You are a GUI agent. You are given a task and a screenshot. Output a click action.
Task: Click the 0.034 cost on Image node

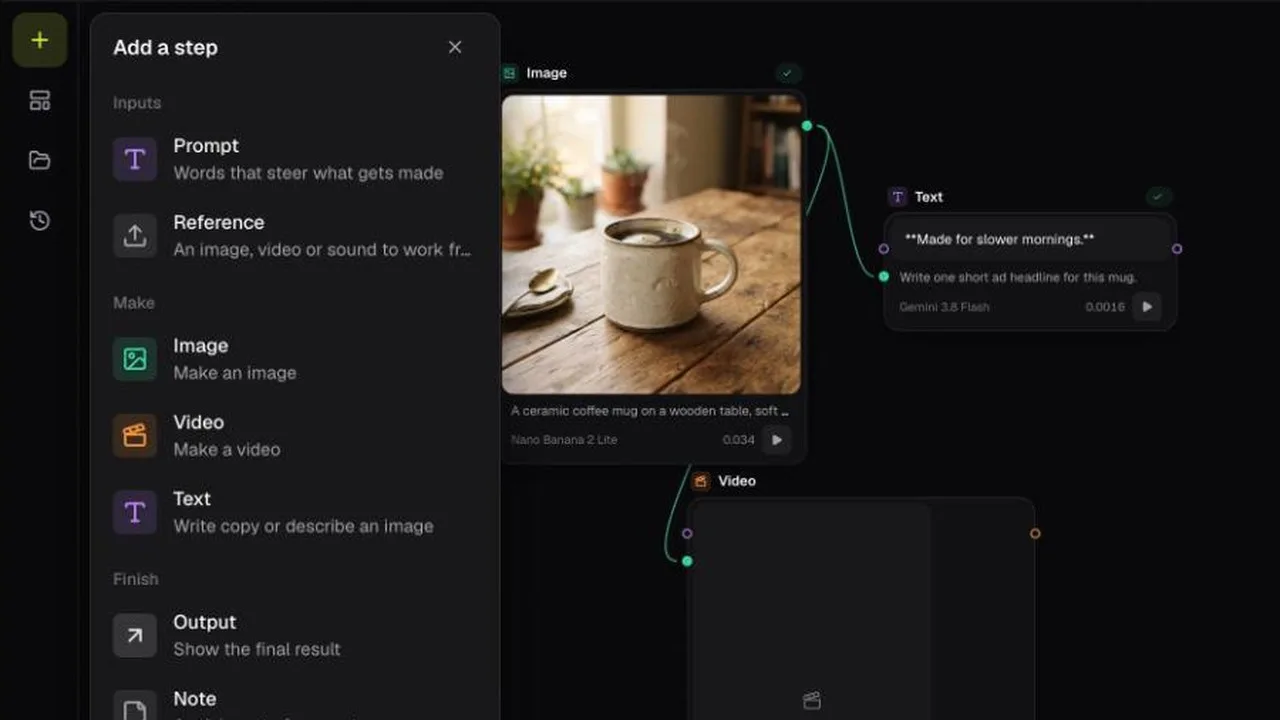click(x=739, y=440)
